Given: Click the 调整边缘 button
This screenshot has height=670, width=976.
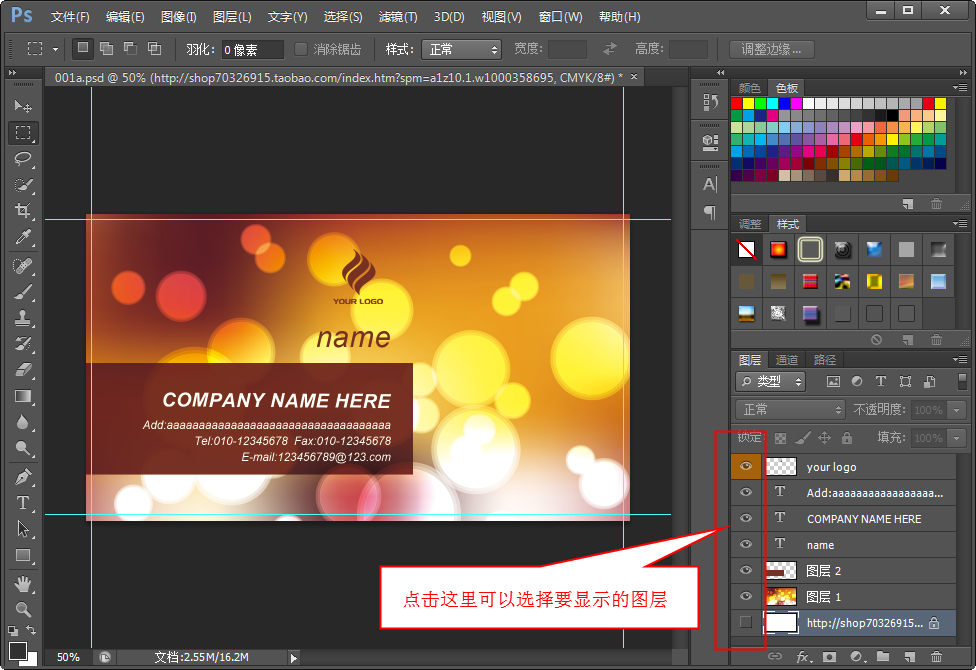Looking at the screenshot, I should [771, 49].
